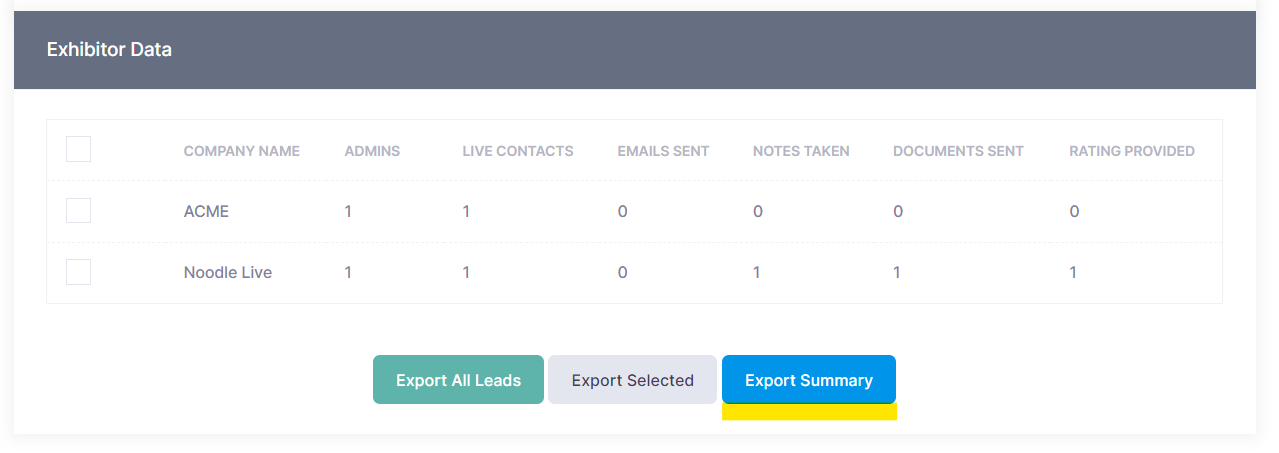Click the Rating Provided column header
Image resolution: width=1279 pixels, height=453 pixels.
(1132, 151)
